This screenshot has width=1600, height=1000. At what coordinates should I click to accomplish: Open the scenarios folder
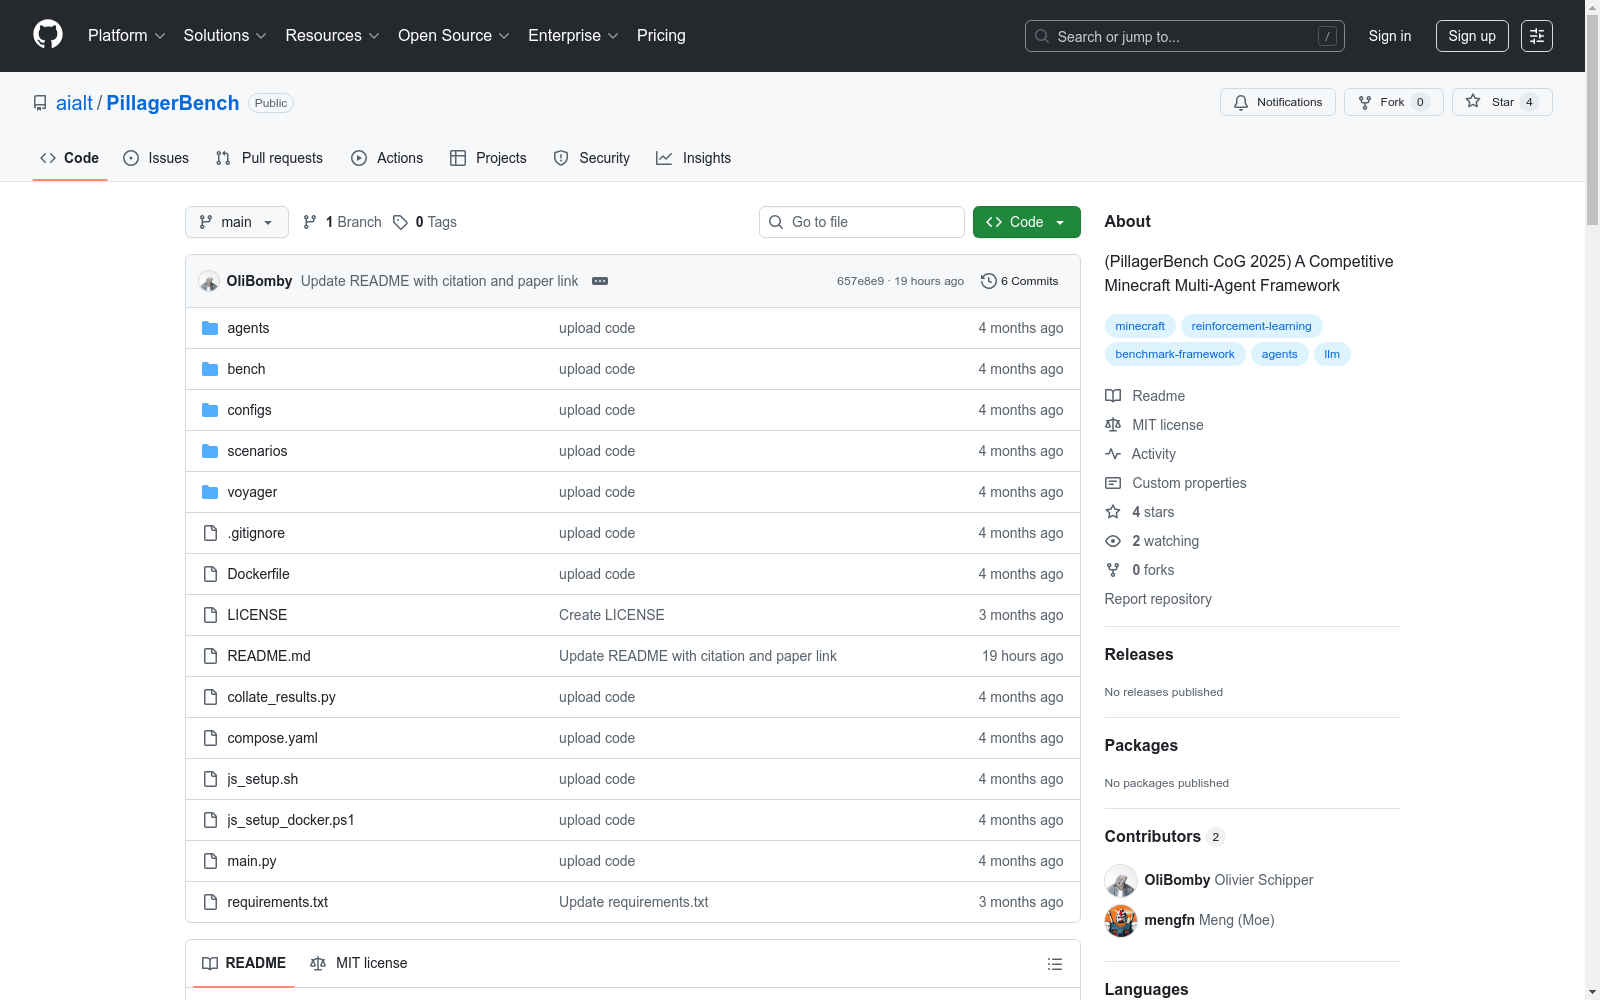257,451
